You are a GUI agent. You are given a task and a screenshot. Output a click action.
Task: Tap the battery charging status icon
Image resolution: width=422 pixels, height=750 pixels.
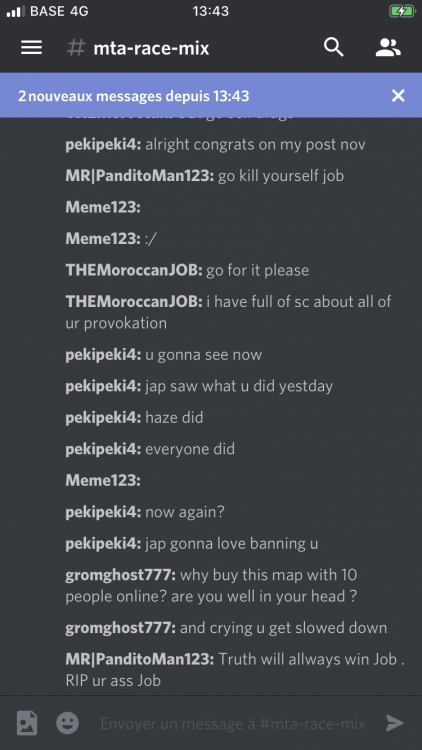click(x=401, y=11)
